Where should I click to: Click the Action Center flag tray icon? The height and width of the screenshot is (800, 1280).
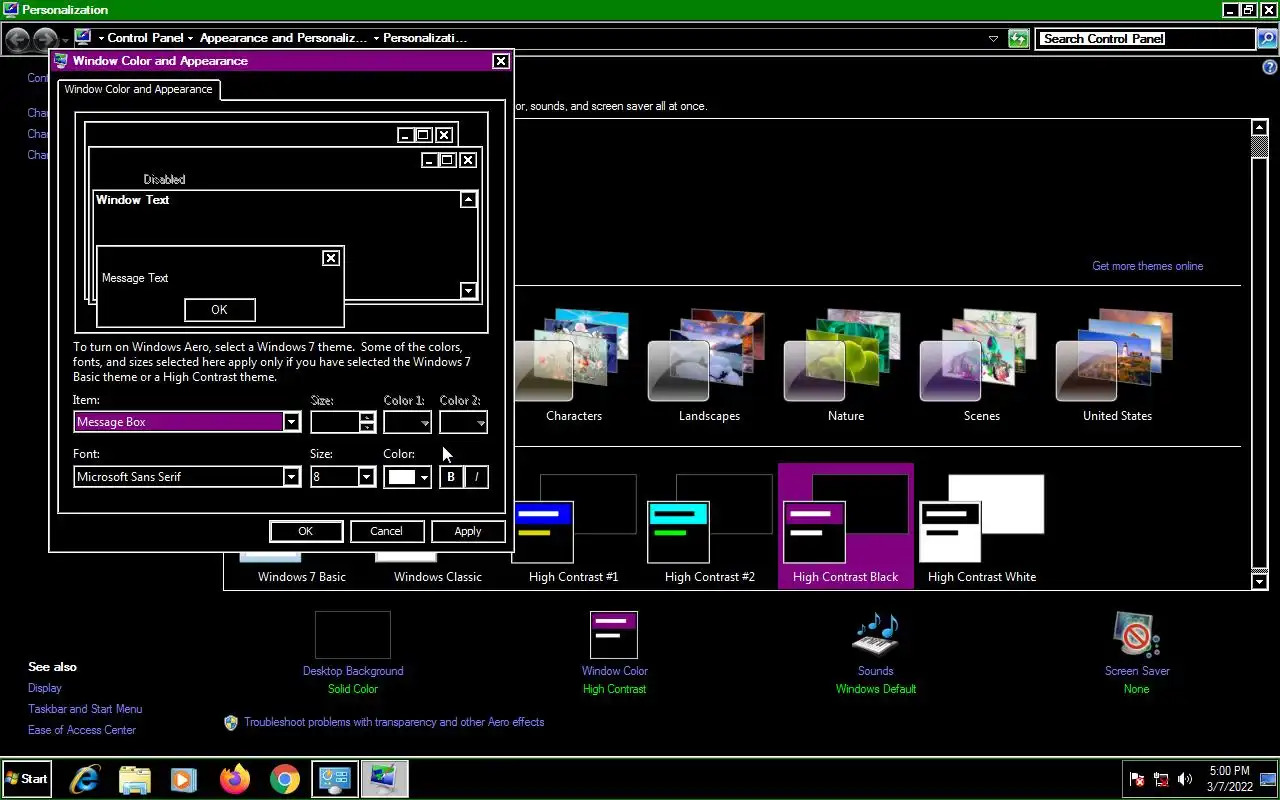1137,779
